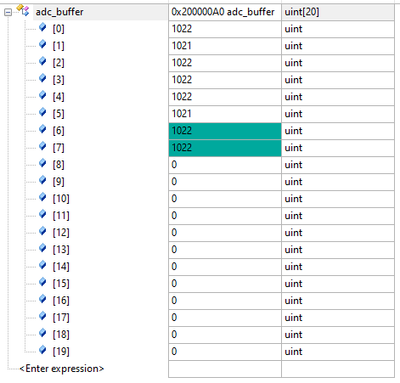Select array element label [12]
The image size is (400, 383).
[61, 233]
